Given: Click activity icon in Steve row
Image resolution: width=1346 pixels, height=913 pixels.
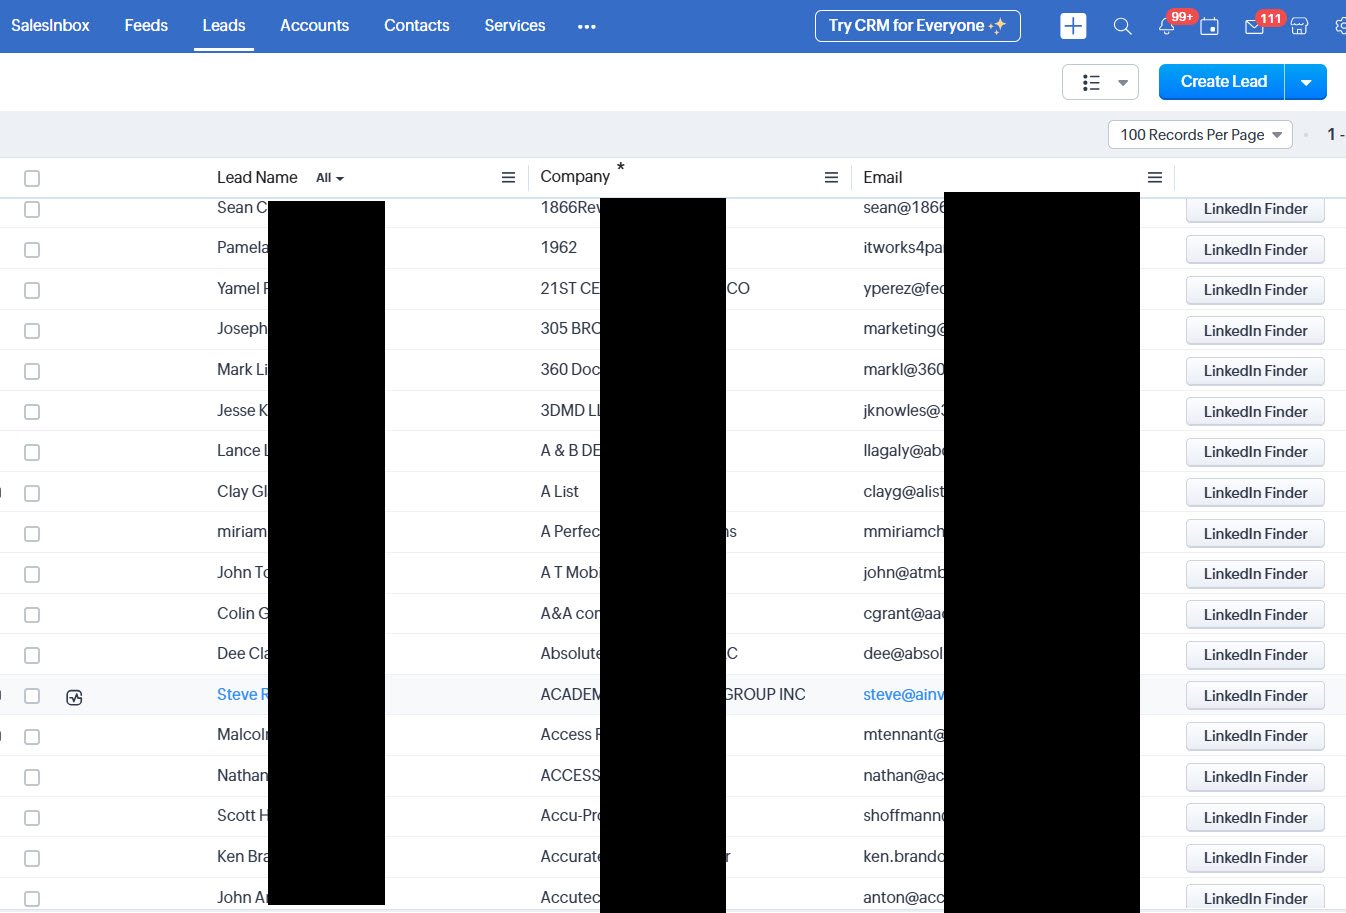Looking at the screenshot, I should tap(74, 697).
